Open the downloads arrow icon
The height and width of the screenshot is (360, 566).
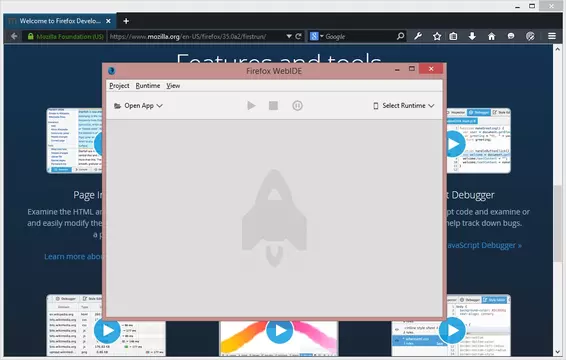(x=472, y=36)
